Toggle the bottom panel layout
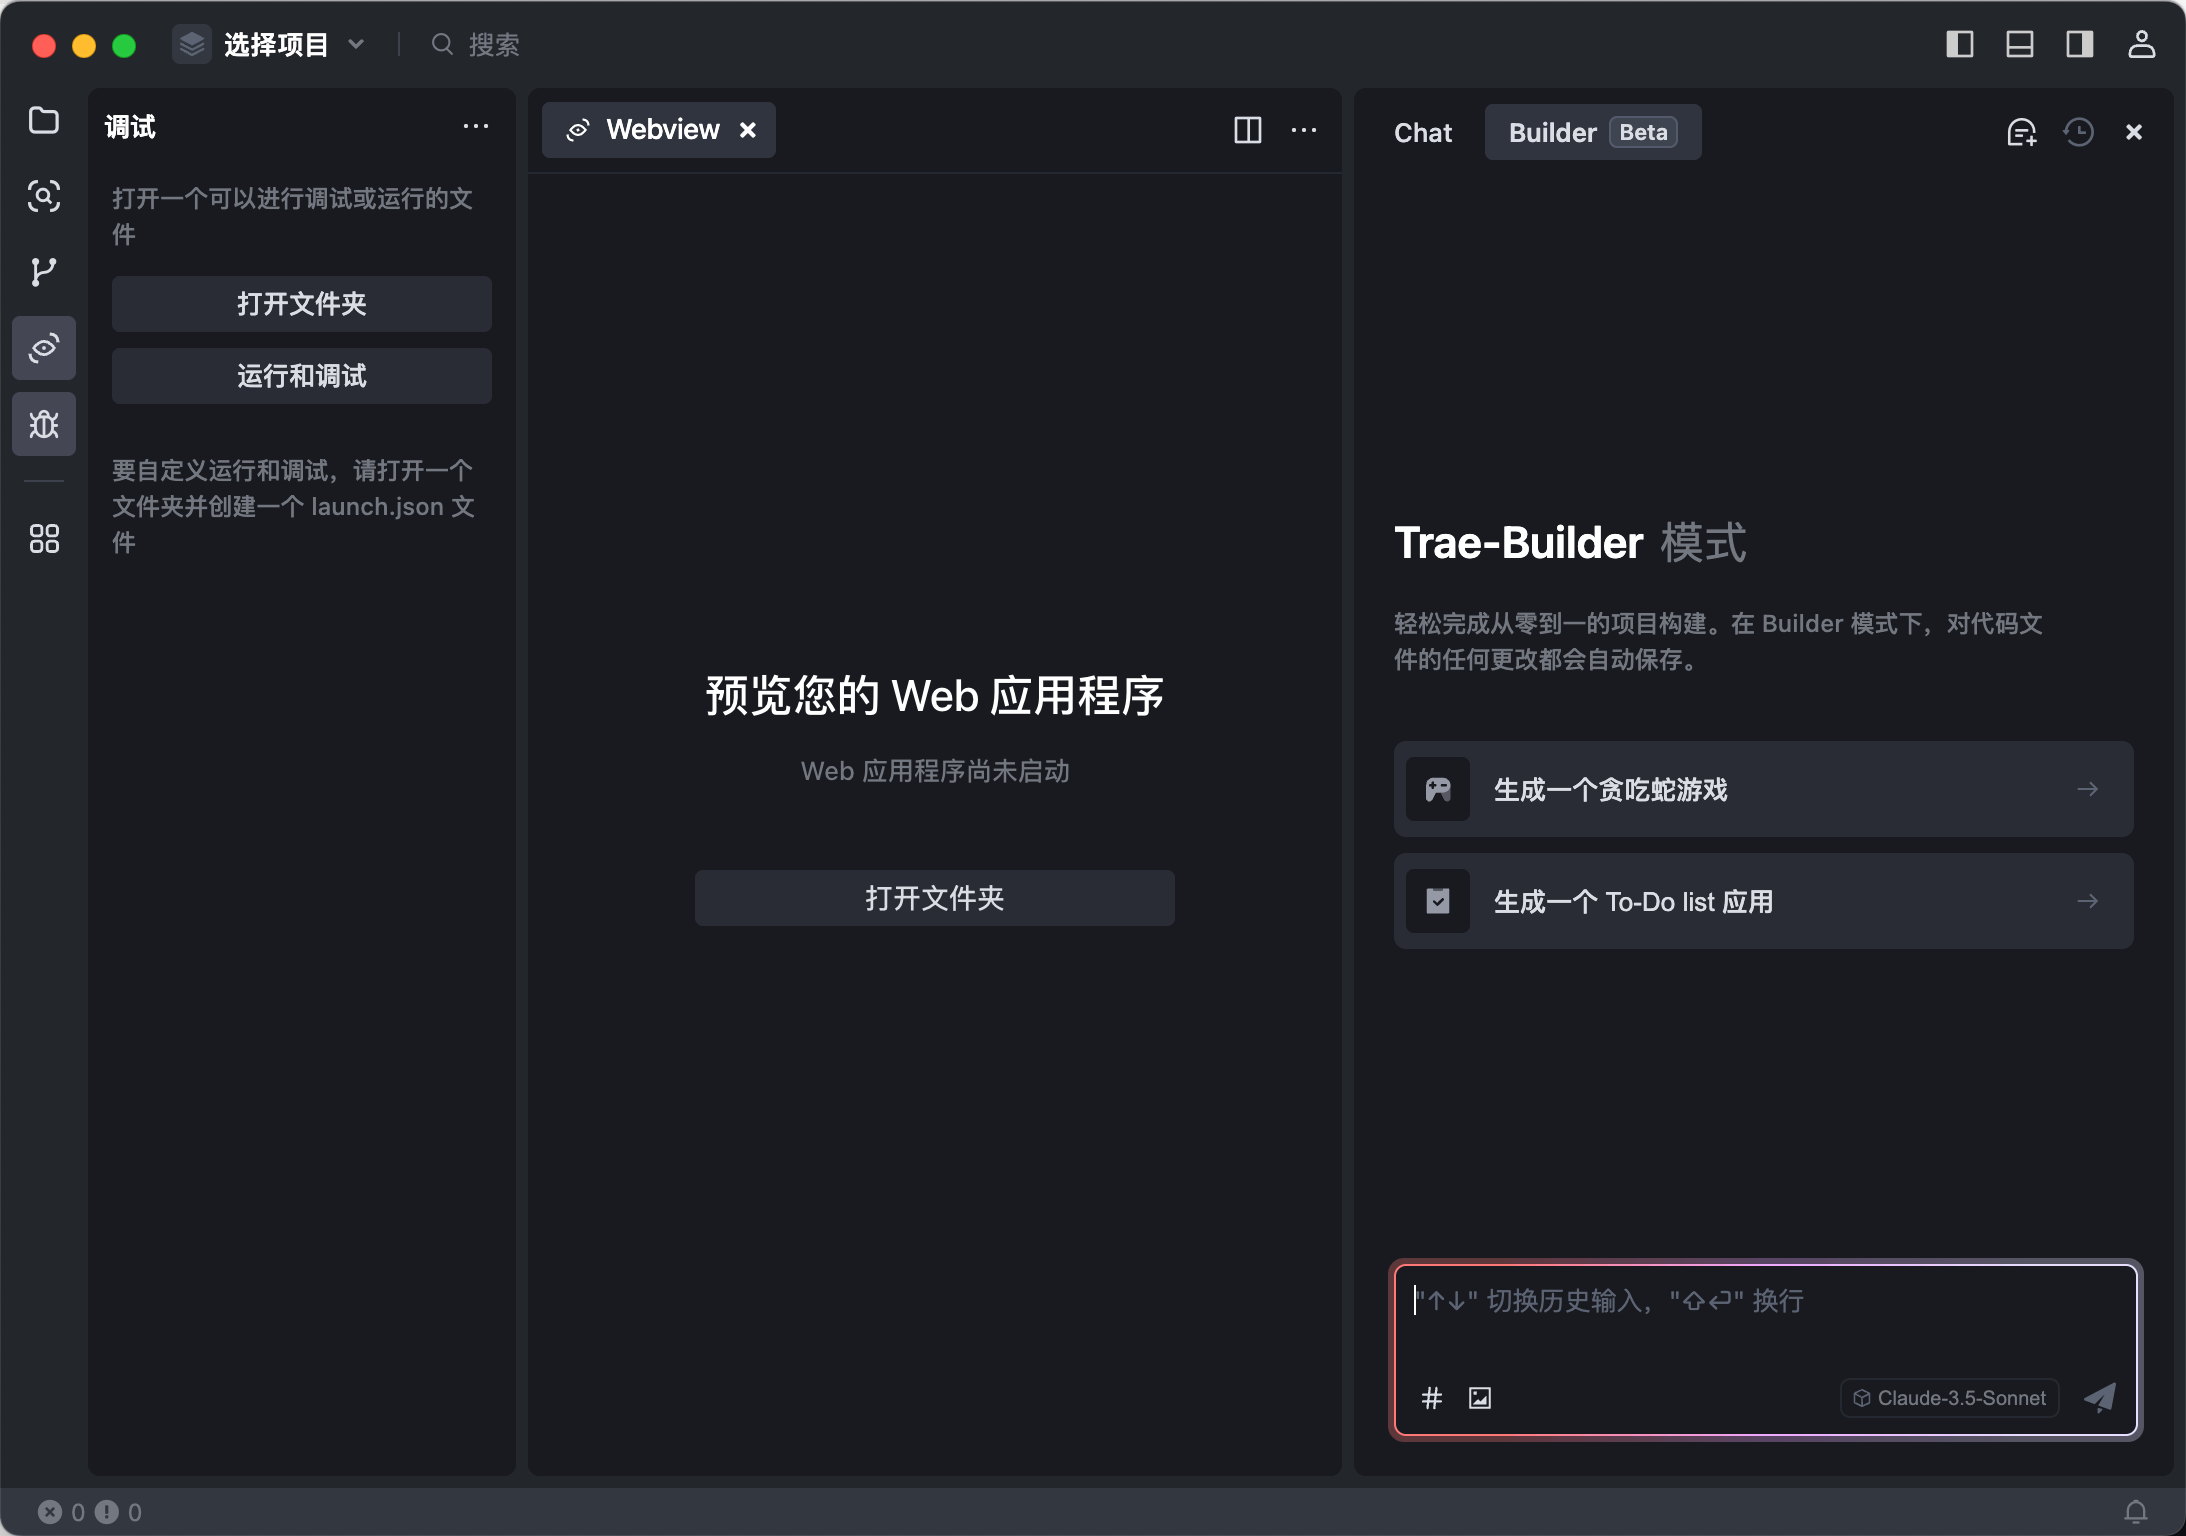This screenshot has height=1536, width=2186. click(x=2019, y=45)
